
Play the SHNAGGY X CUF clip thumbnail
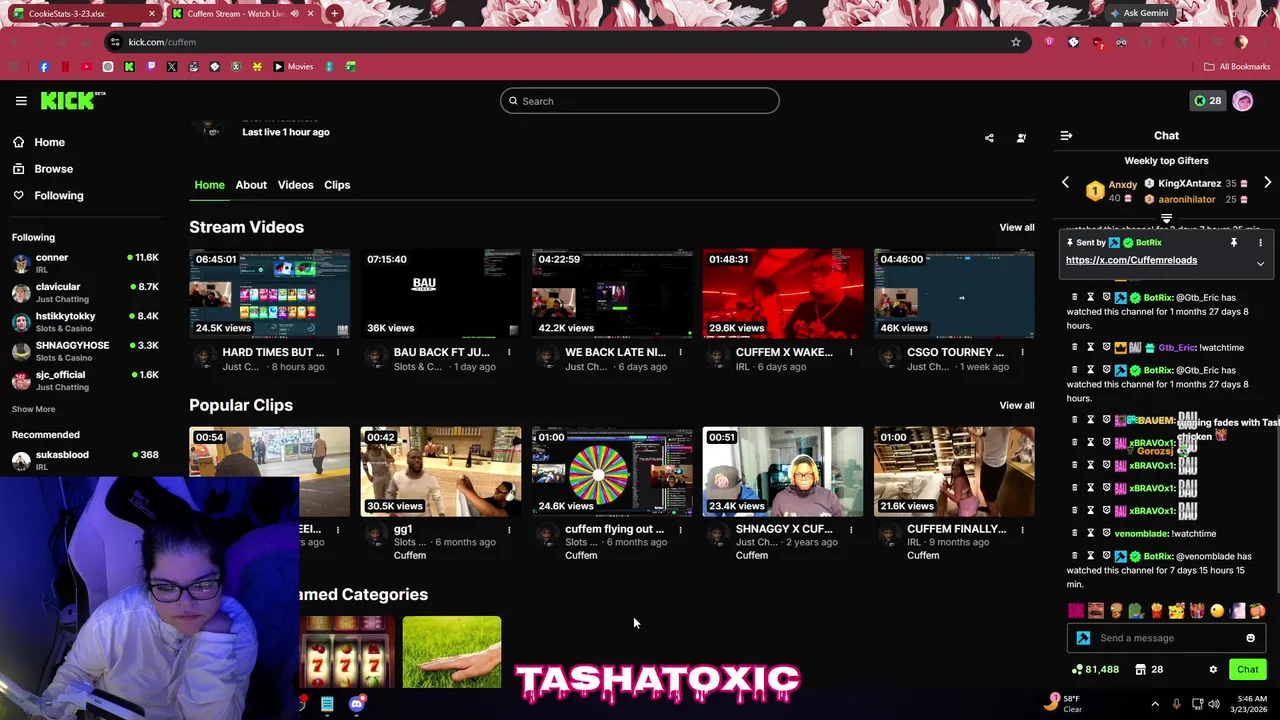(783, 472)
